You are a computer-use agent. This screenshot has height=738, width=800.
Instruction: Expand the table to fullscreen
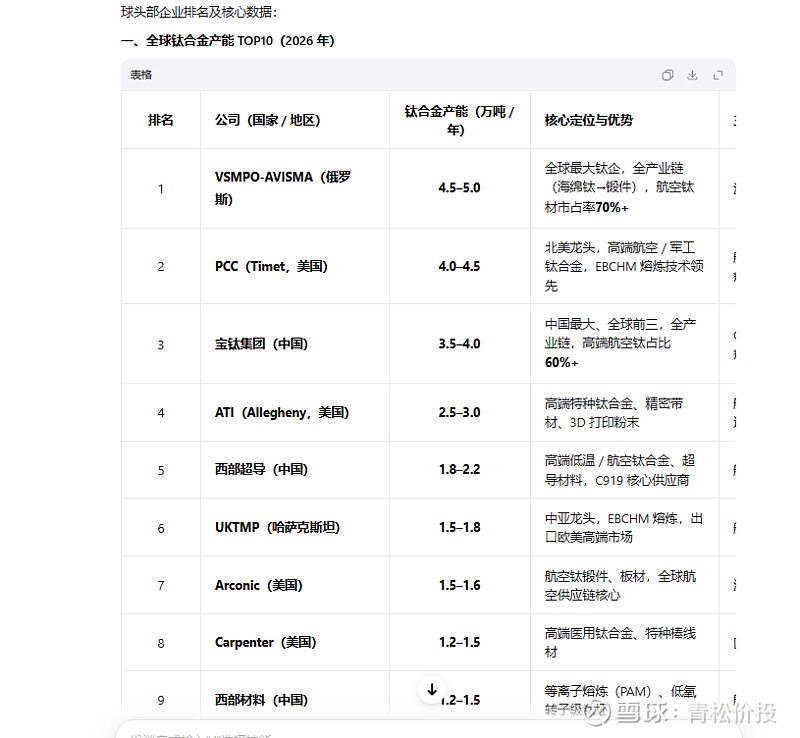coord(718,76)
